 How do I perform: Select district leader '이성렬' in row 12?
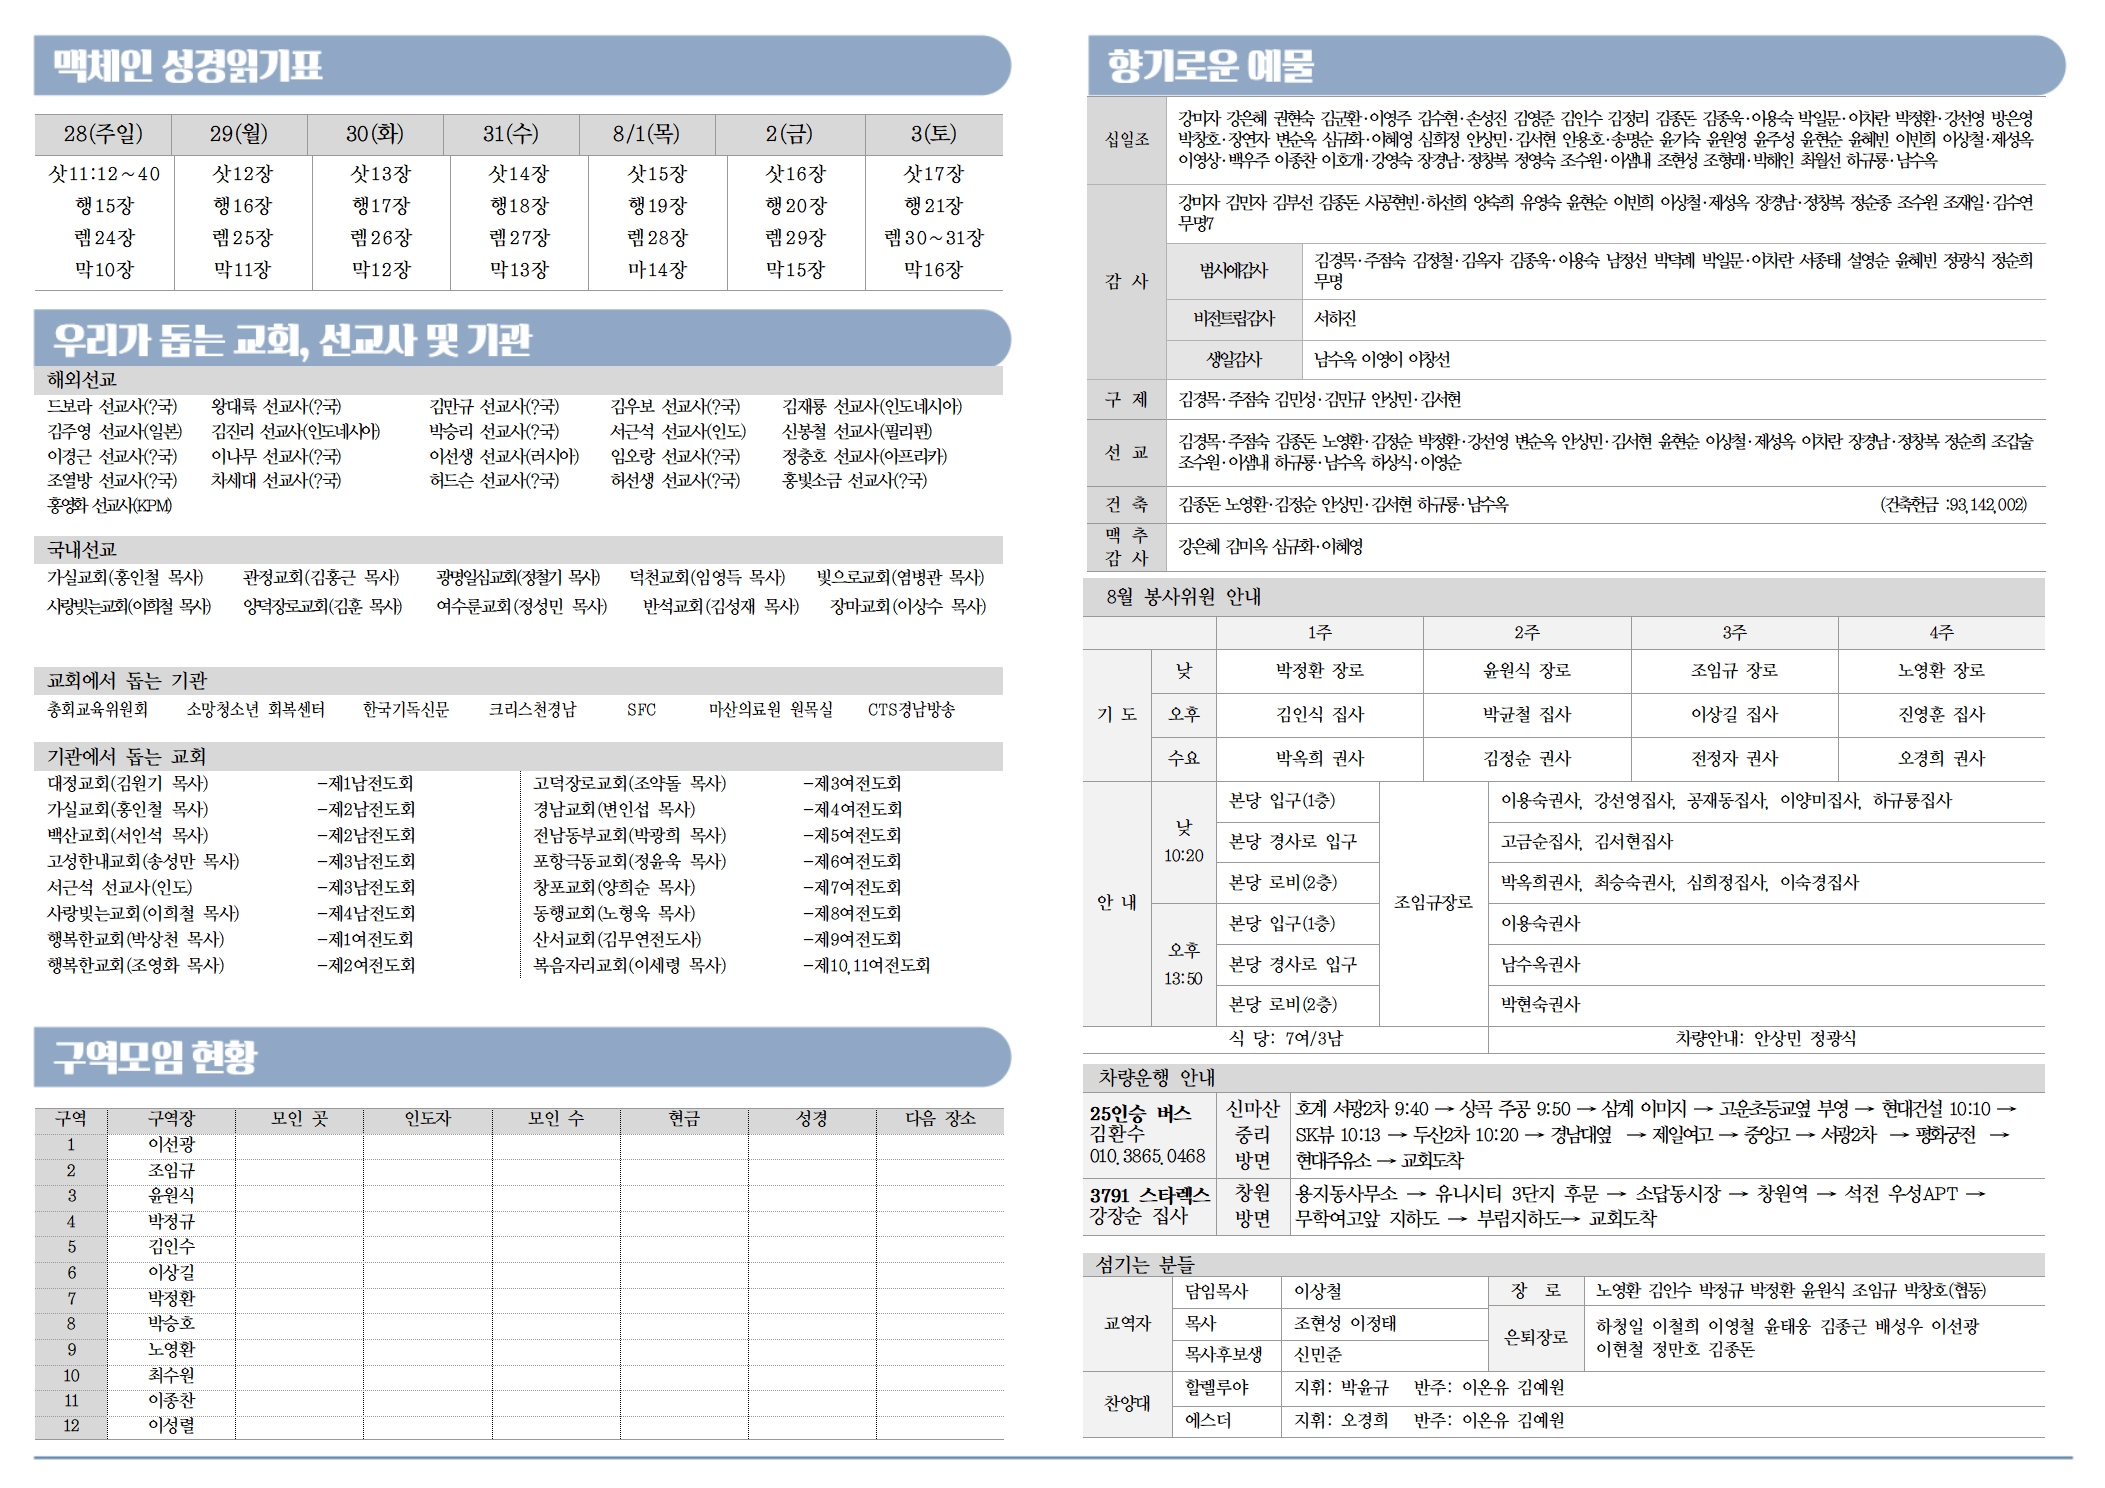tap(171, 1426)
